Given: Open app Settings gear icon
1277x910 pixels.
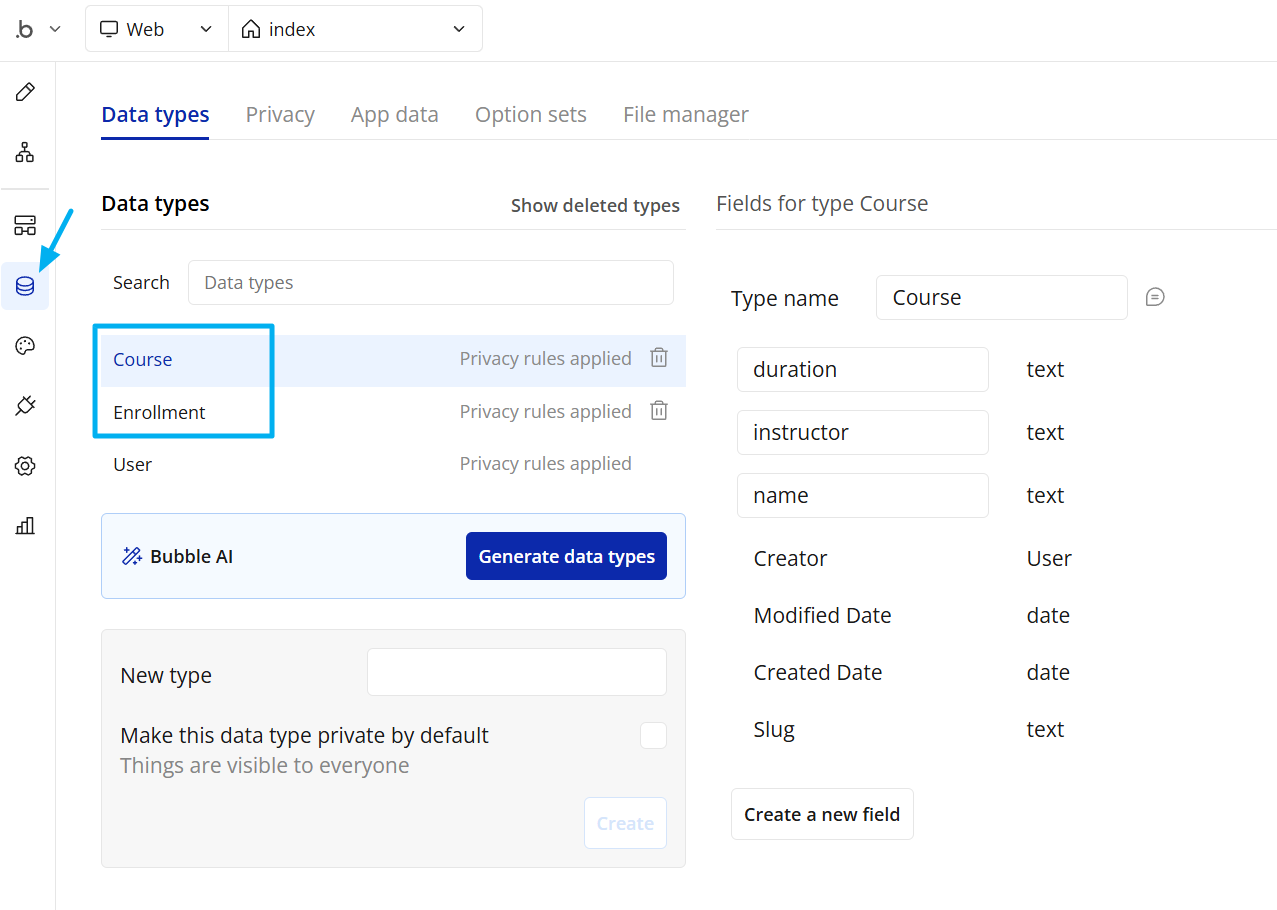Looking at the screenshot, I should [25, 465].
